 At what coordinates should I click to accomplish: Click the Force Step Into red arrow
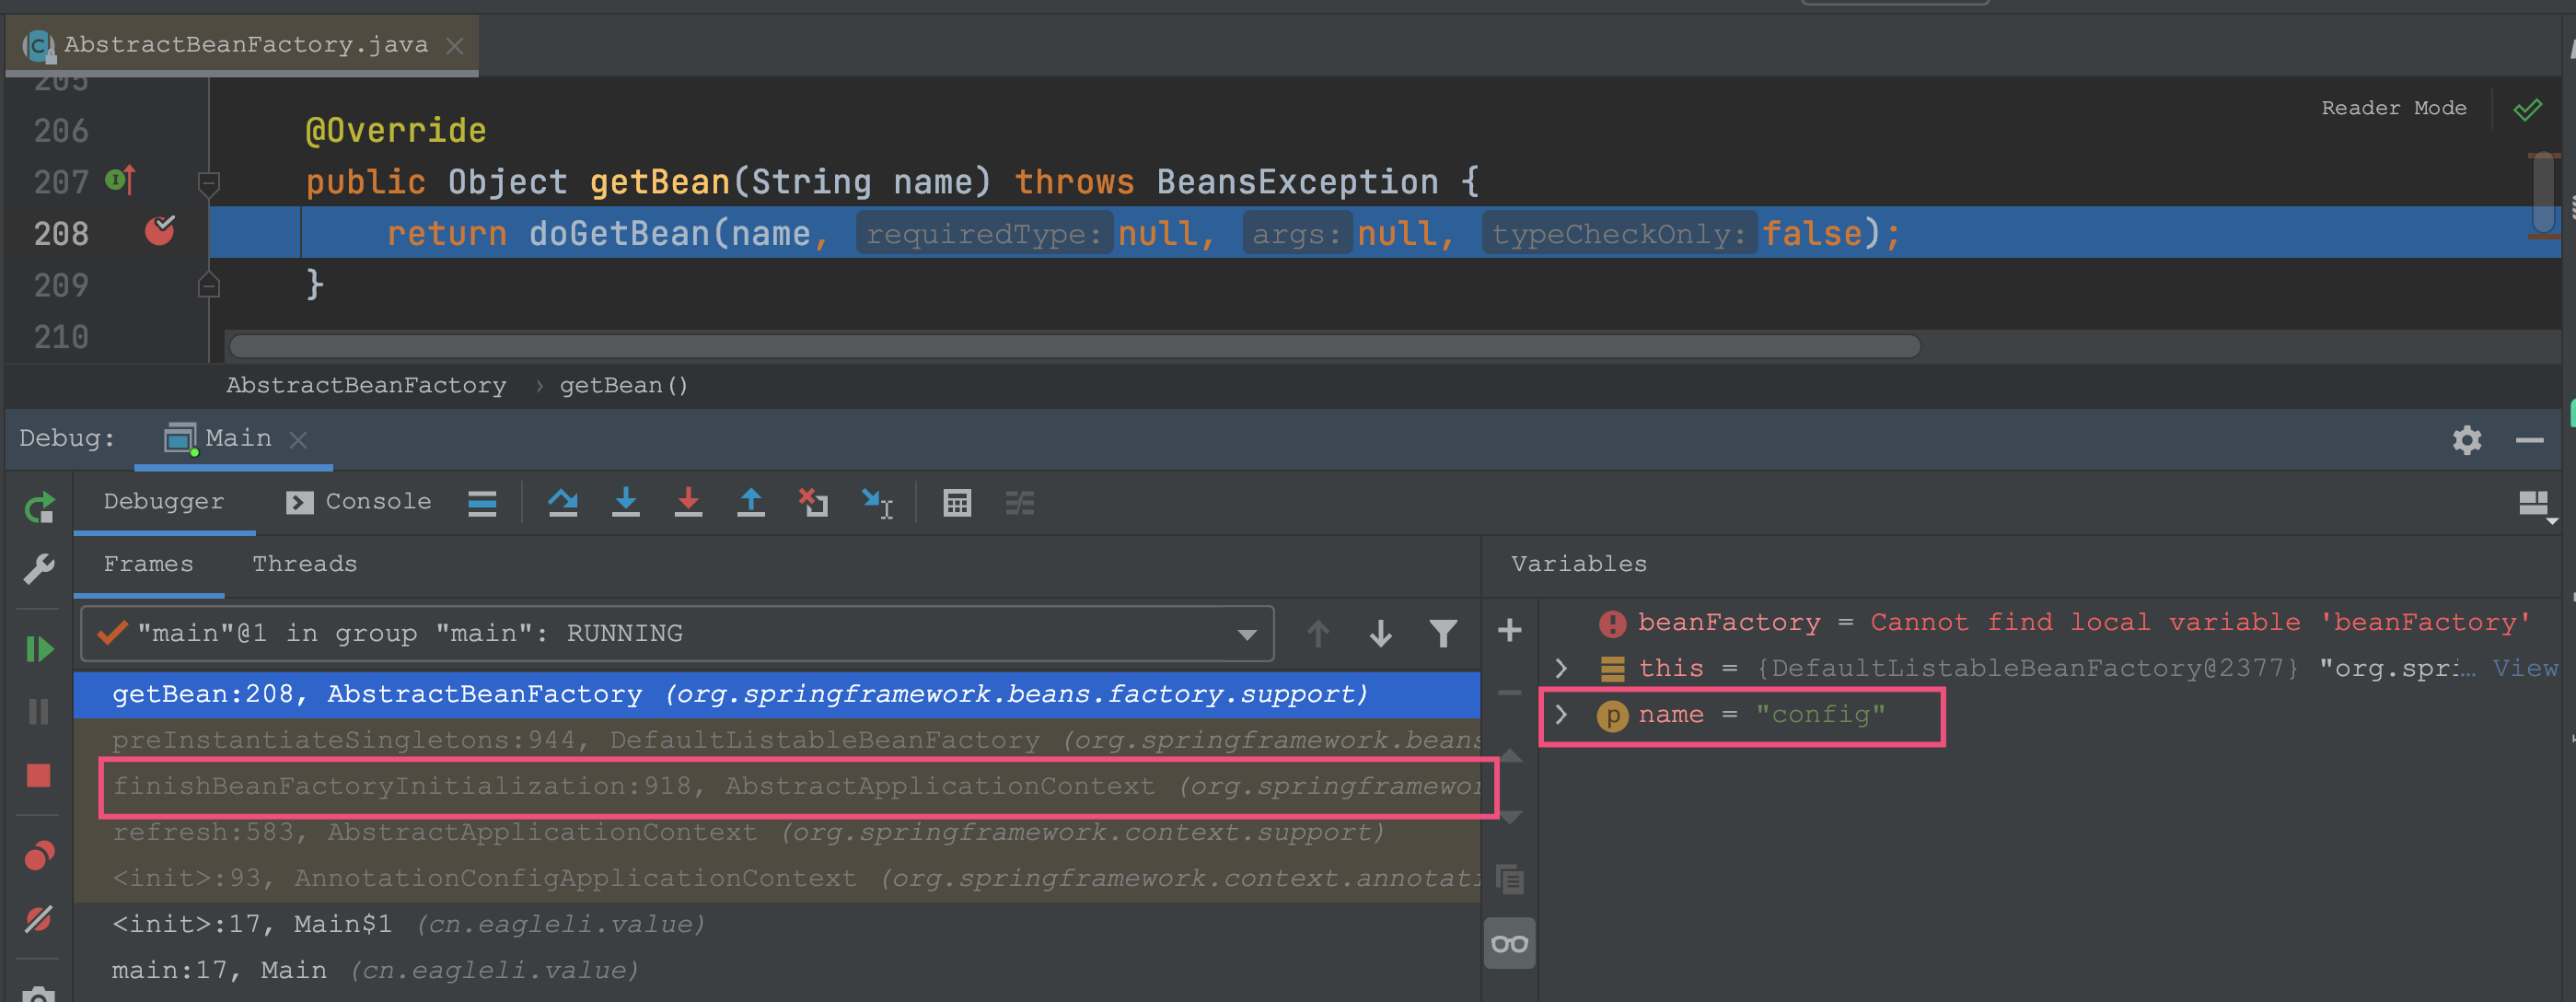click(688, 503)
